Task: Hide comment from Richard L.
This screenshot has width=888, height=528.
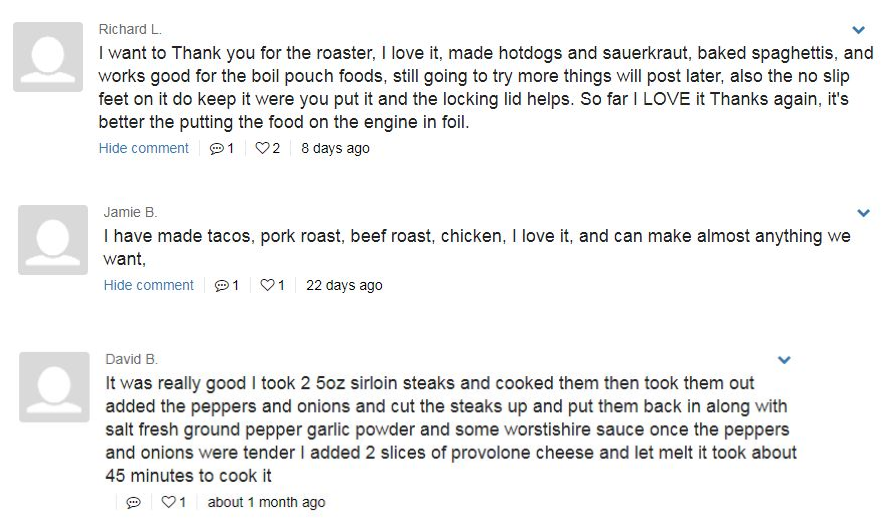Action: pos(143,148)
